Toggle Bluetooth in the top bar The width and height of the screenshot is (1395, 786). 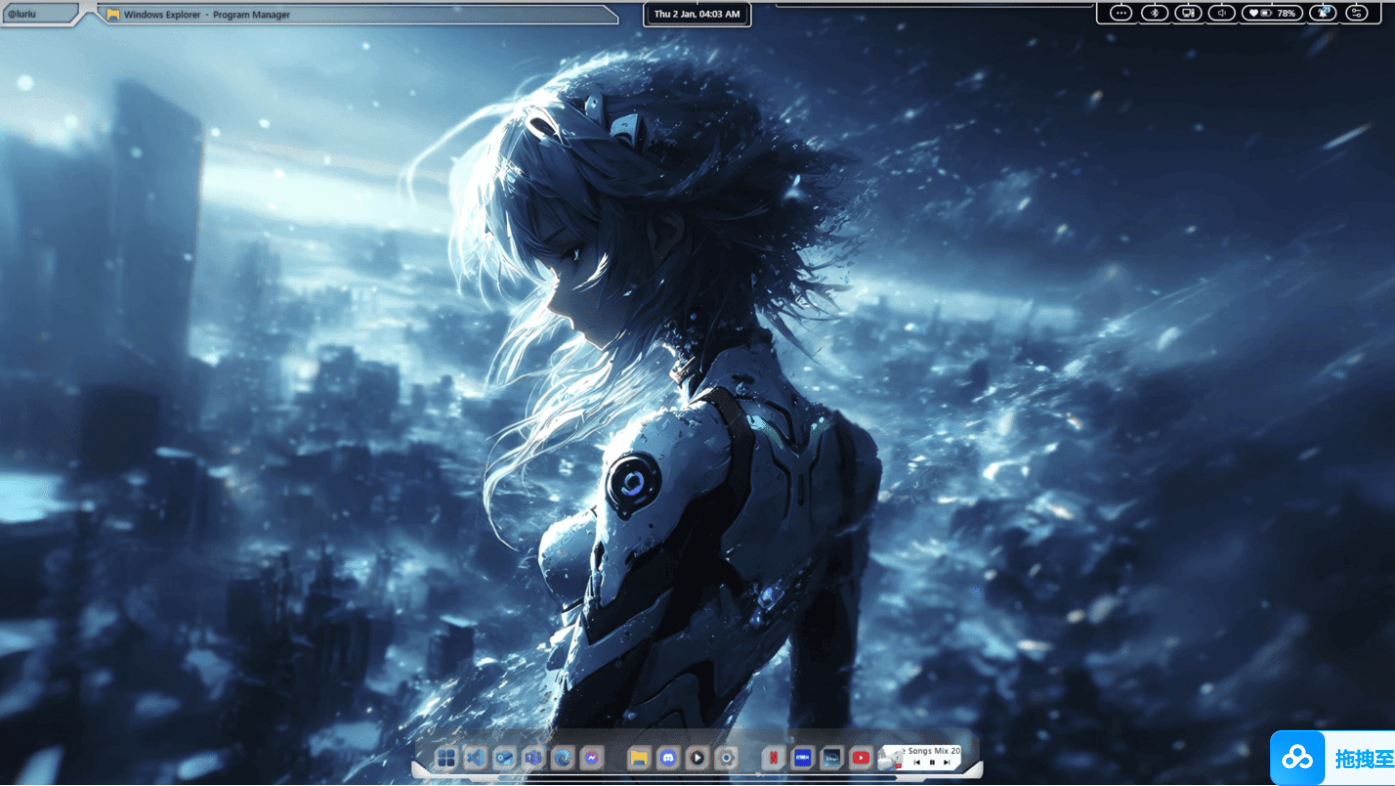click(1155, 12)
